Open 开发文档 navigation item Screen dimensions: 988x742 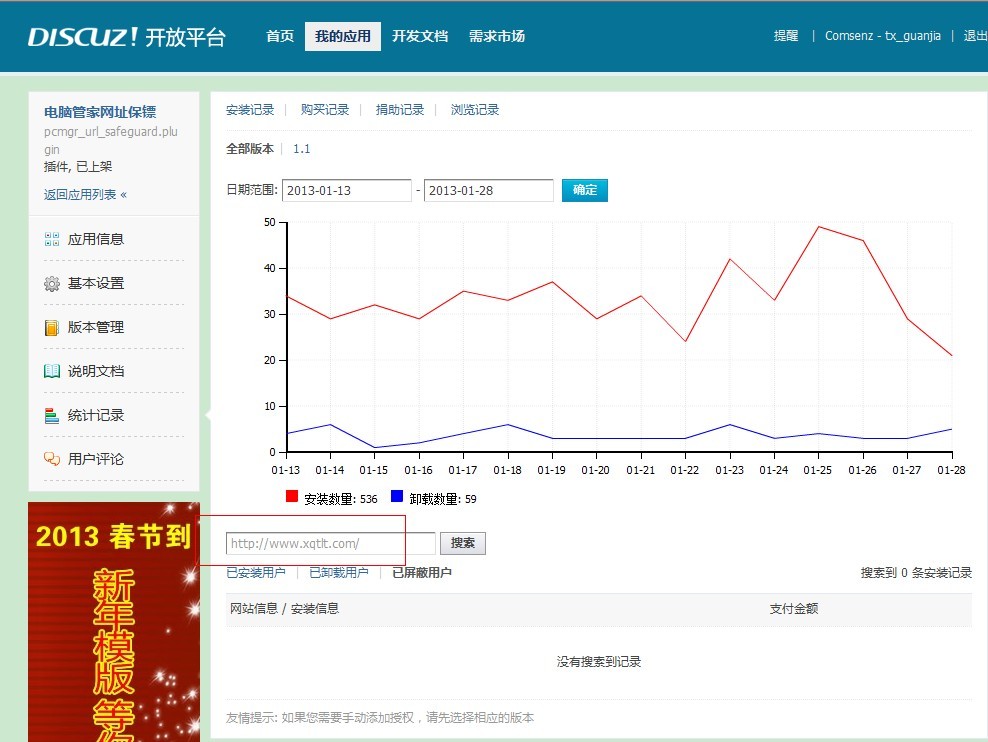[x=420, y=36]
